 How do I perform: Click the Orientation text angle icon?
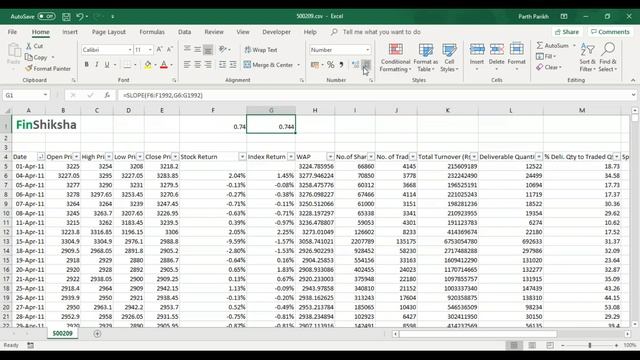click(222, 49)
